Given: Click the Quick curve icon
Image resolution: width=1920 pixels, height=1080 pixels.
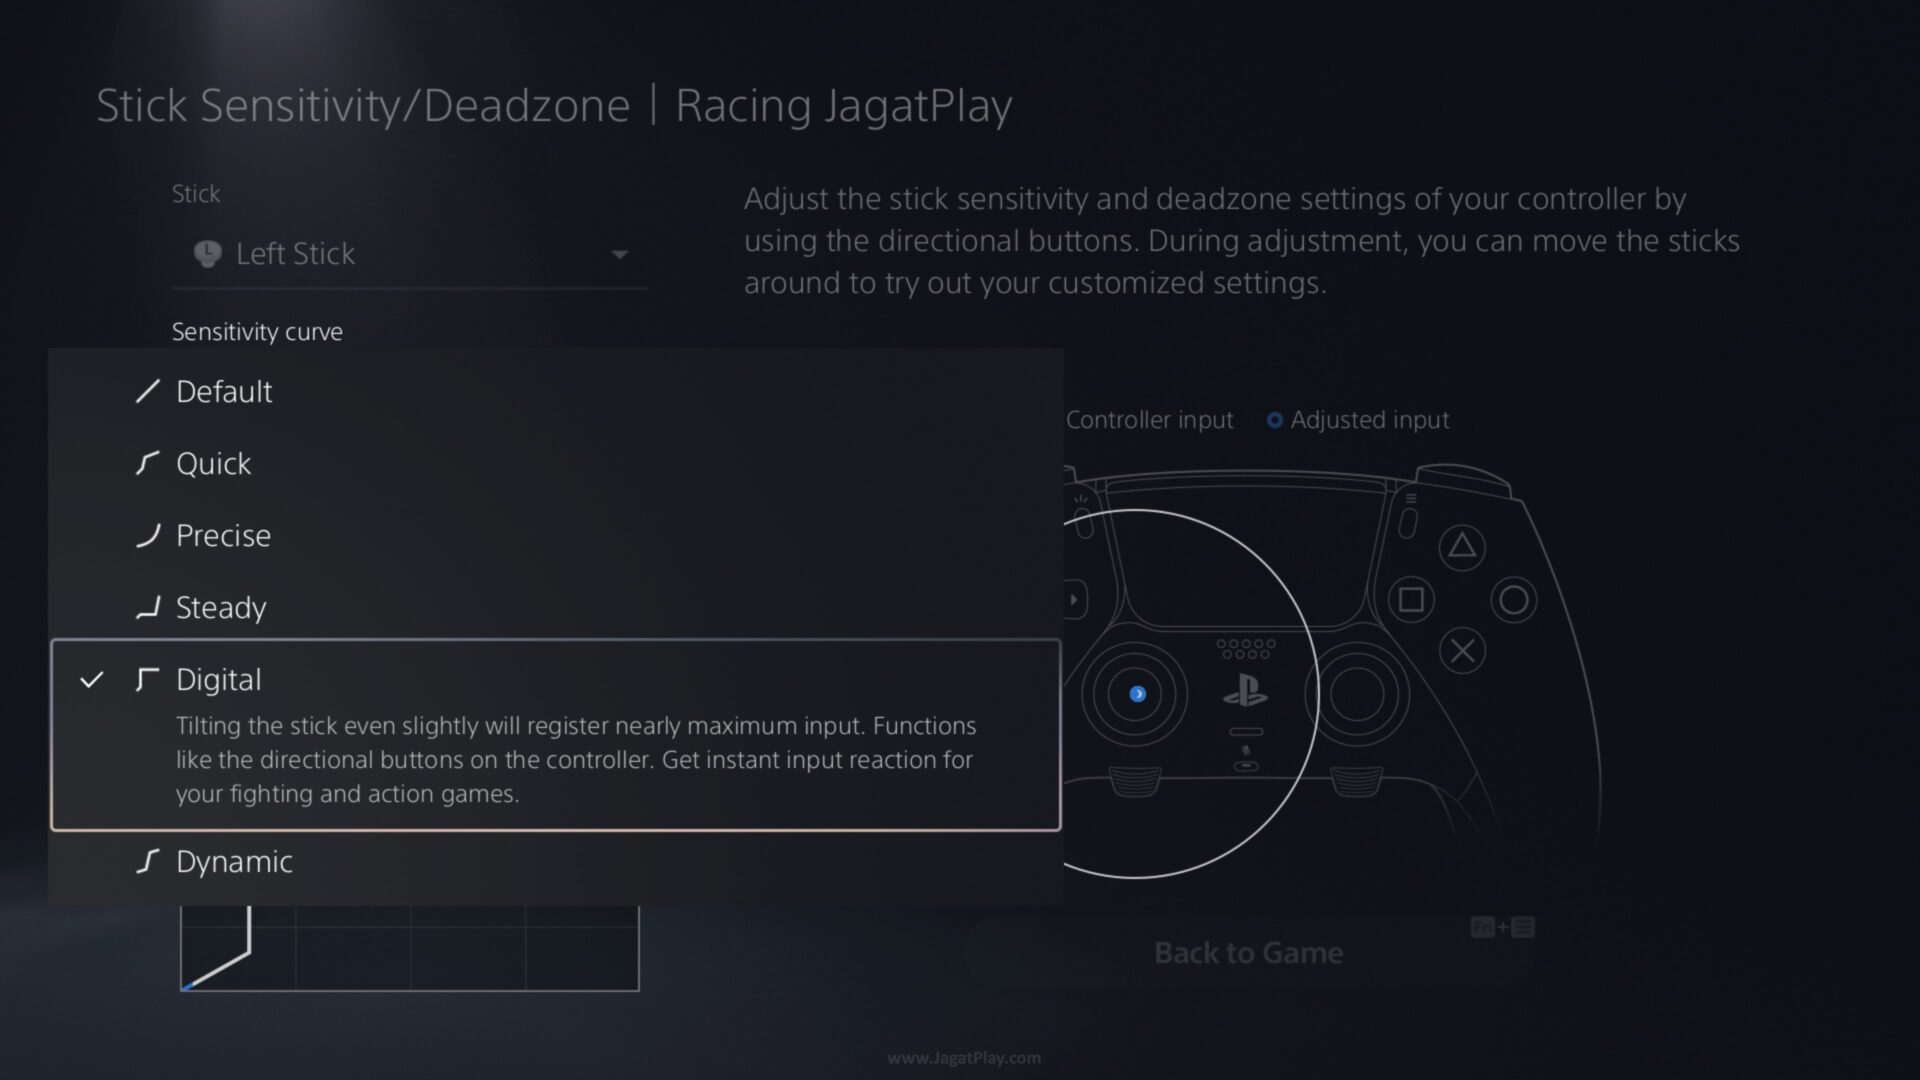Looking at the screenshot, I should [x=148, y=464].
